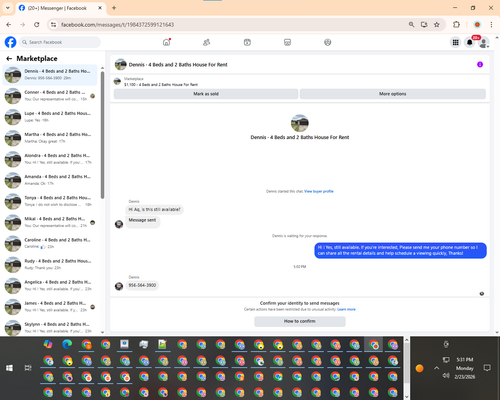Open the volume icon in system tray
500x400 pixels.
446,376
